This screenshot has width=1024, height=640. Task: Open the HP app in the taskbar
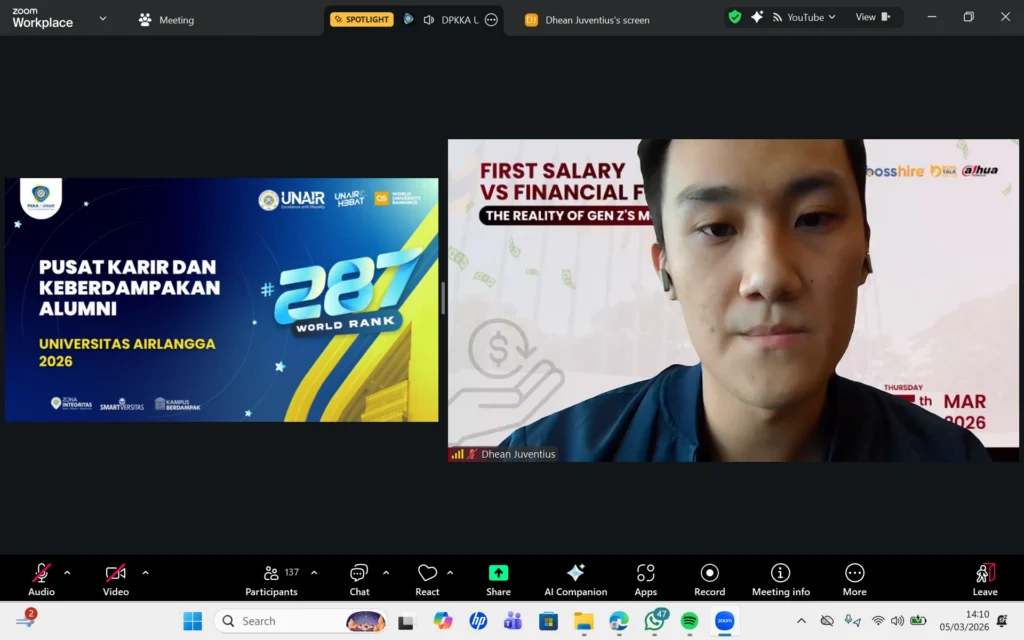[478, 621]
